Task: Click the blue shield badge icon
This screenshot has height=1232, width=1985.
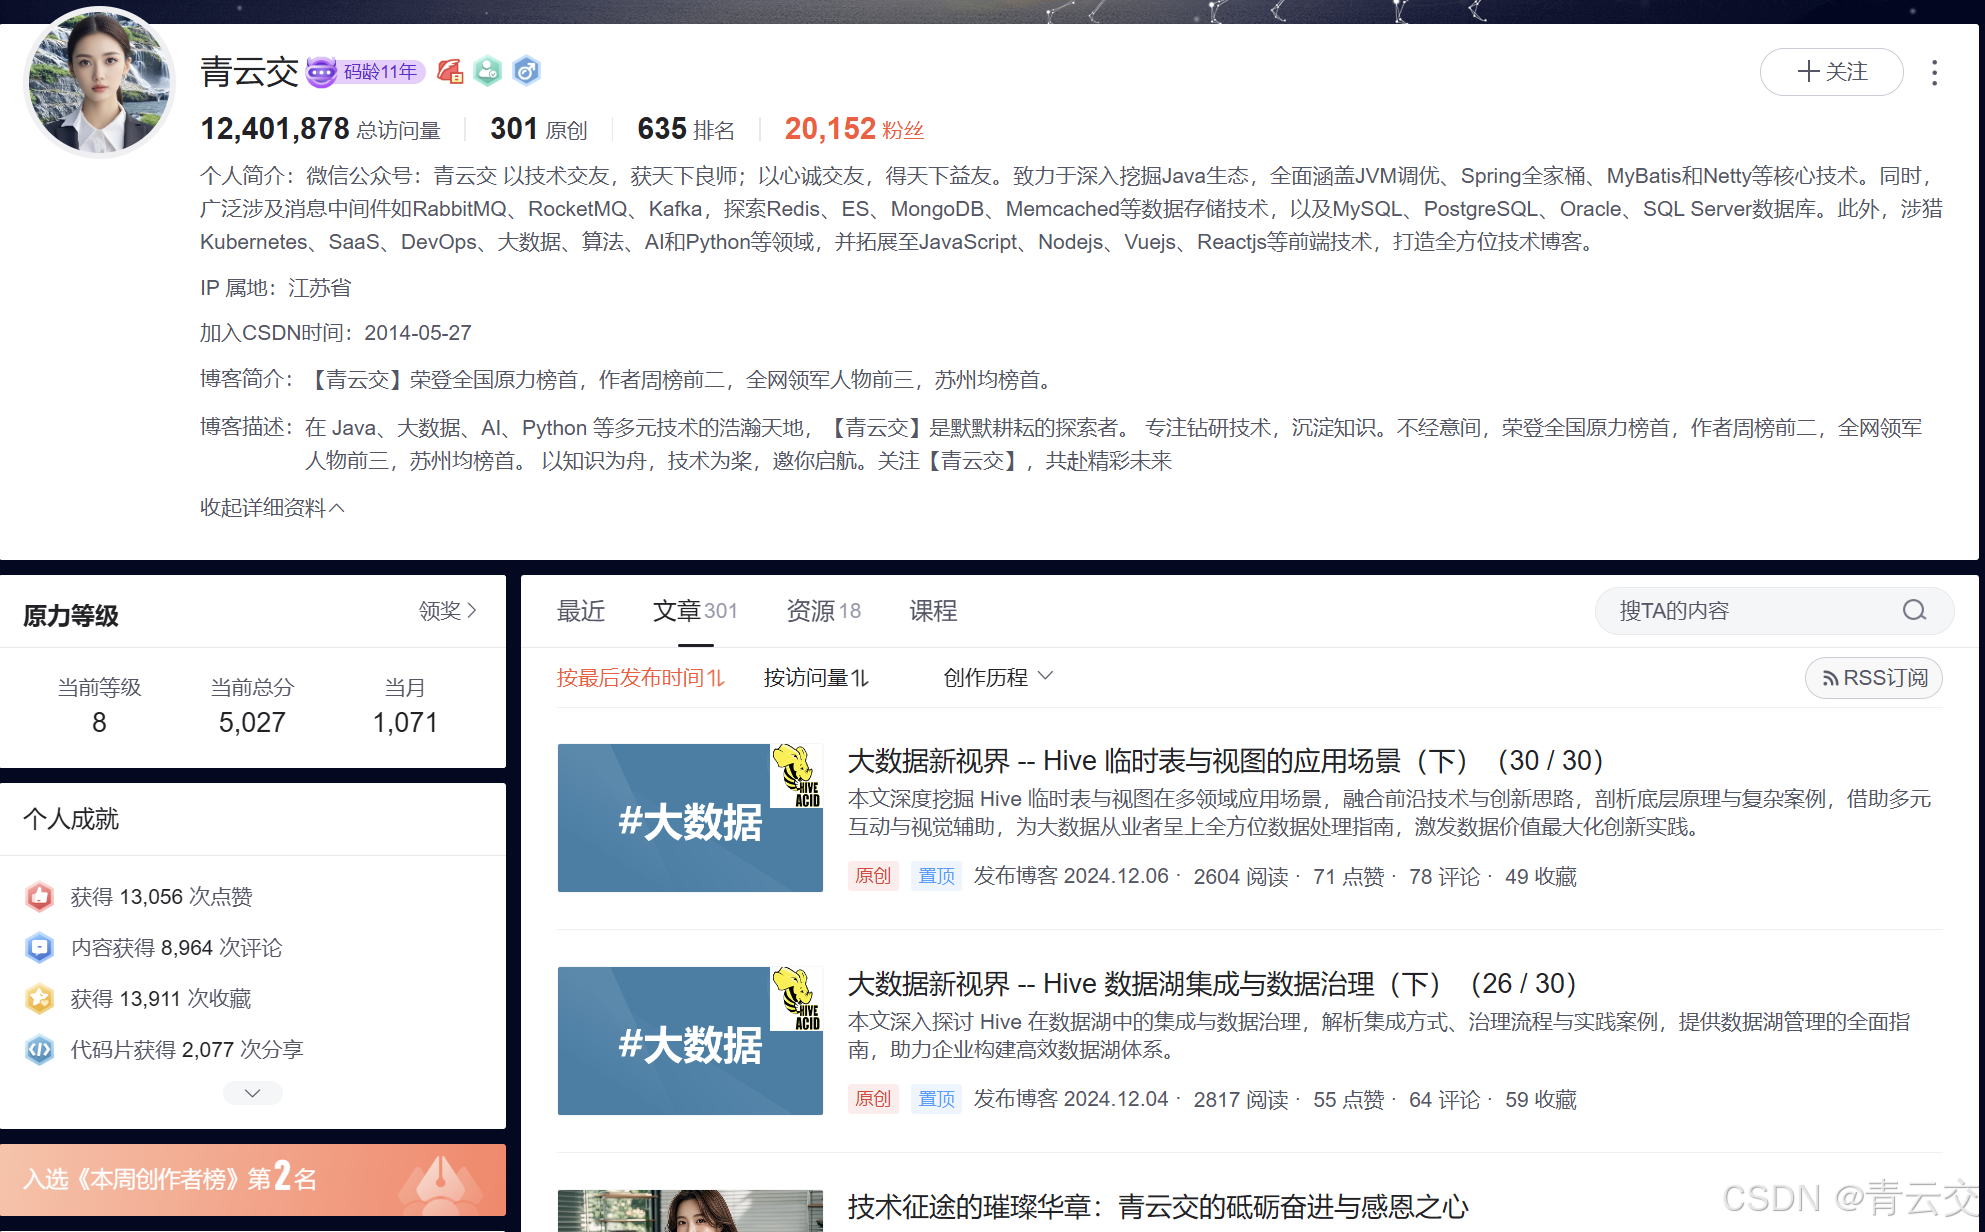Action: pos(526,71)
